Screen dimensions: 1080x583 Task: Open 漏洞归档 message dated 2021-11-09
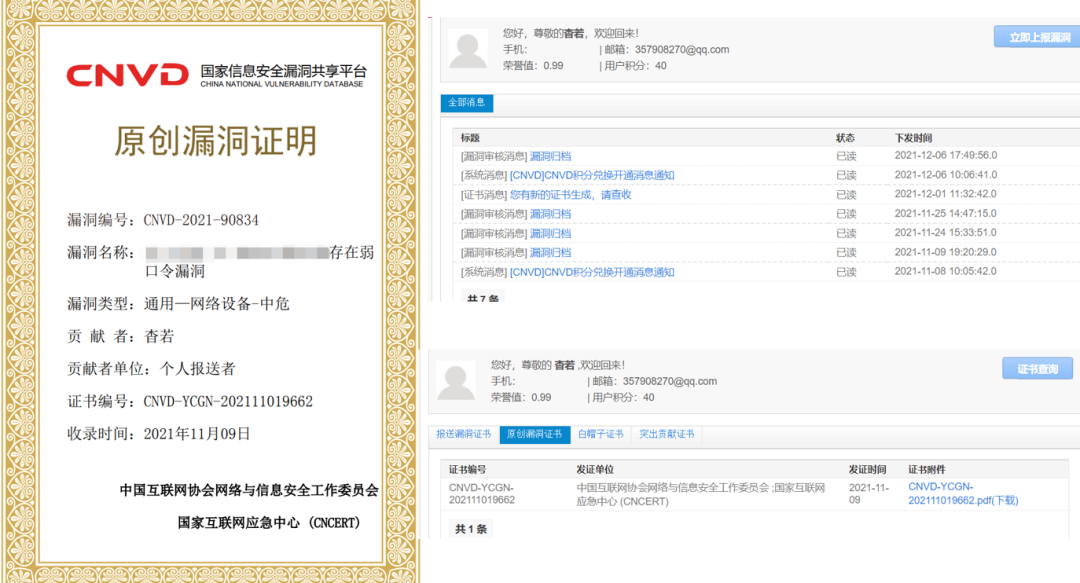[x=550, y=253]
